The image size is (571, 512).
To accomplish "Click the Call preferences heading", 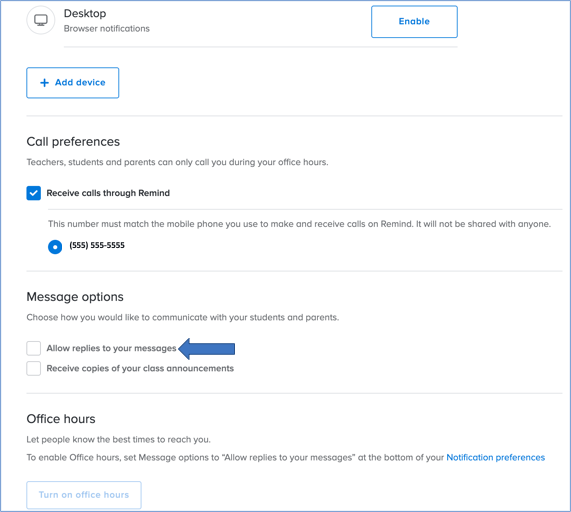I will (73, 142).
